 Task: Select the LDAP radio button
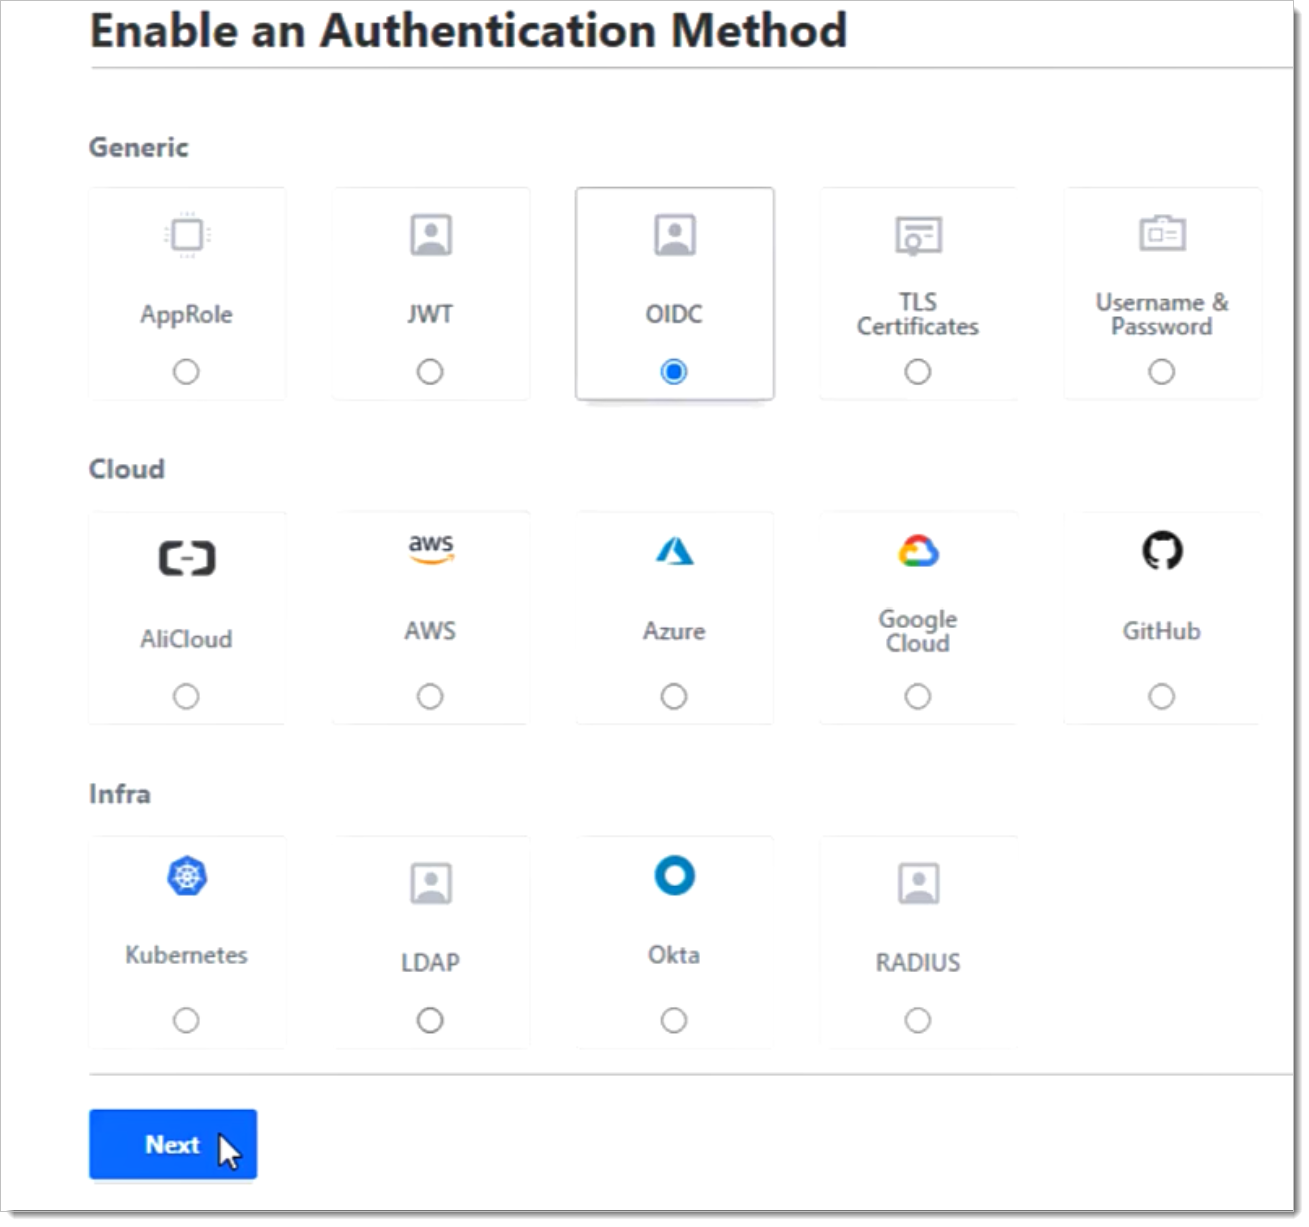point(430,1020)
